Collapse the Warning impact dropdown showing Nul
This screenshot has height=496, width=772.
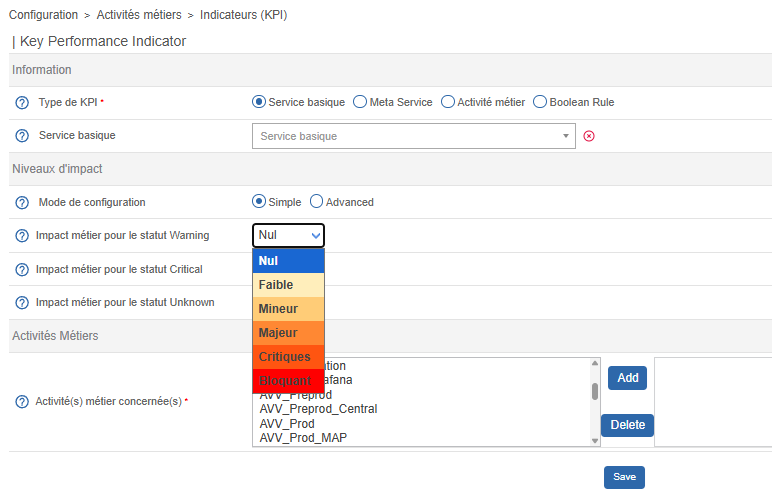click(288, 236)
